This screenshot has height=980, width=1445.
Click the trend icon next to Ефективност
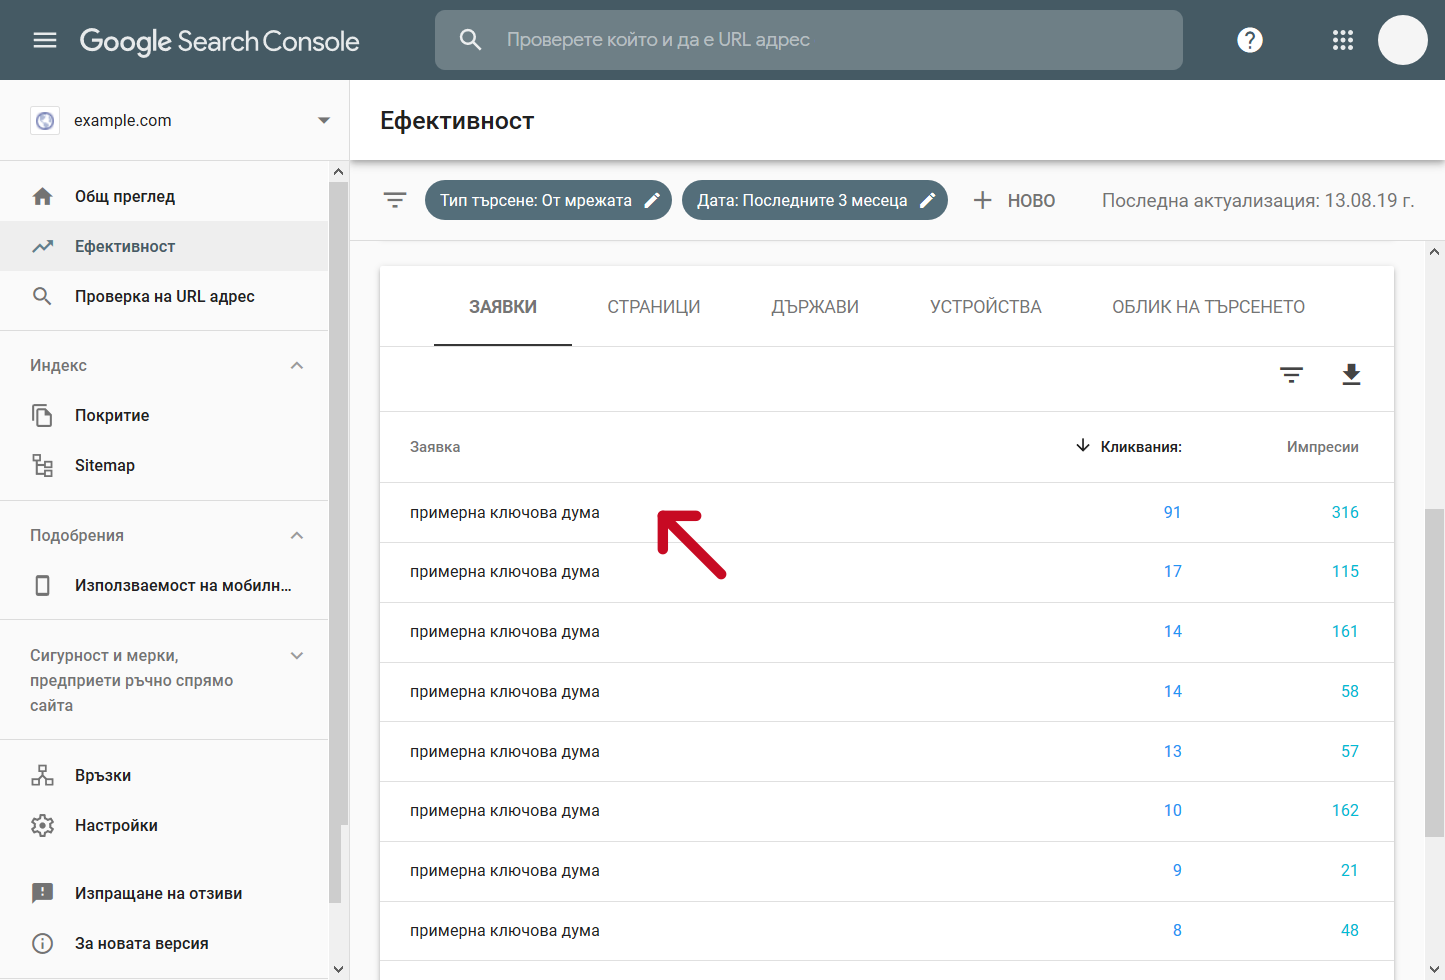42,247
